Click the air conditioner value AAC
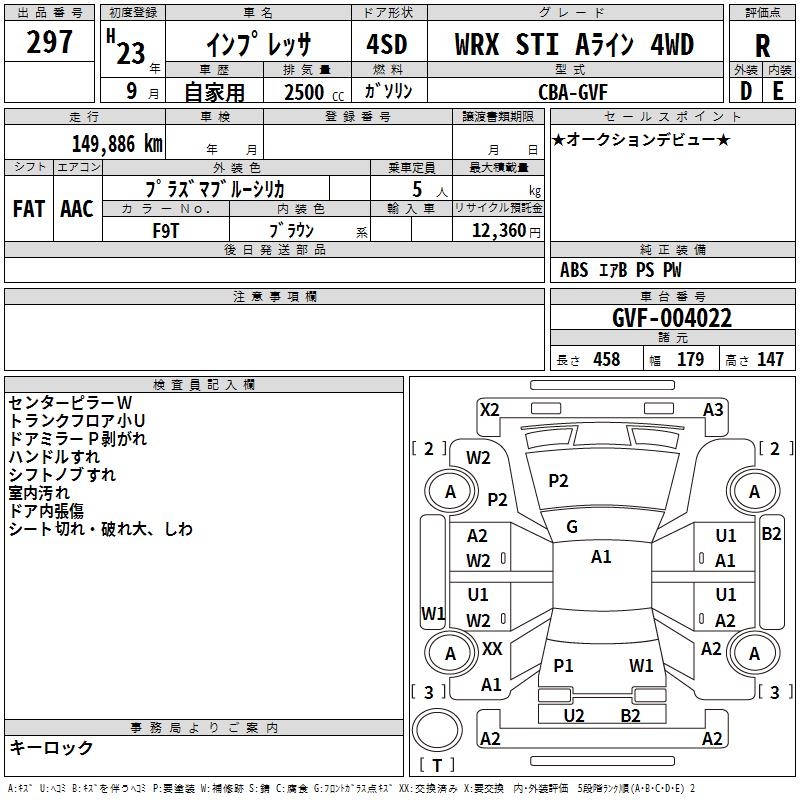This screenshot has width=800, height=800. (x=77, y=209)
